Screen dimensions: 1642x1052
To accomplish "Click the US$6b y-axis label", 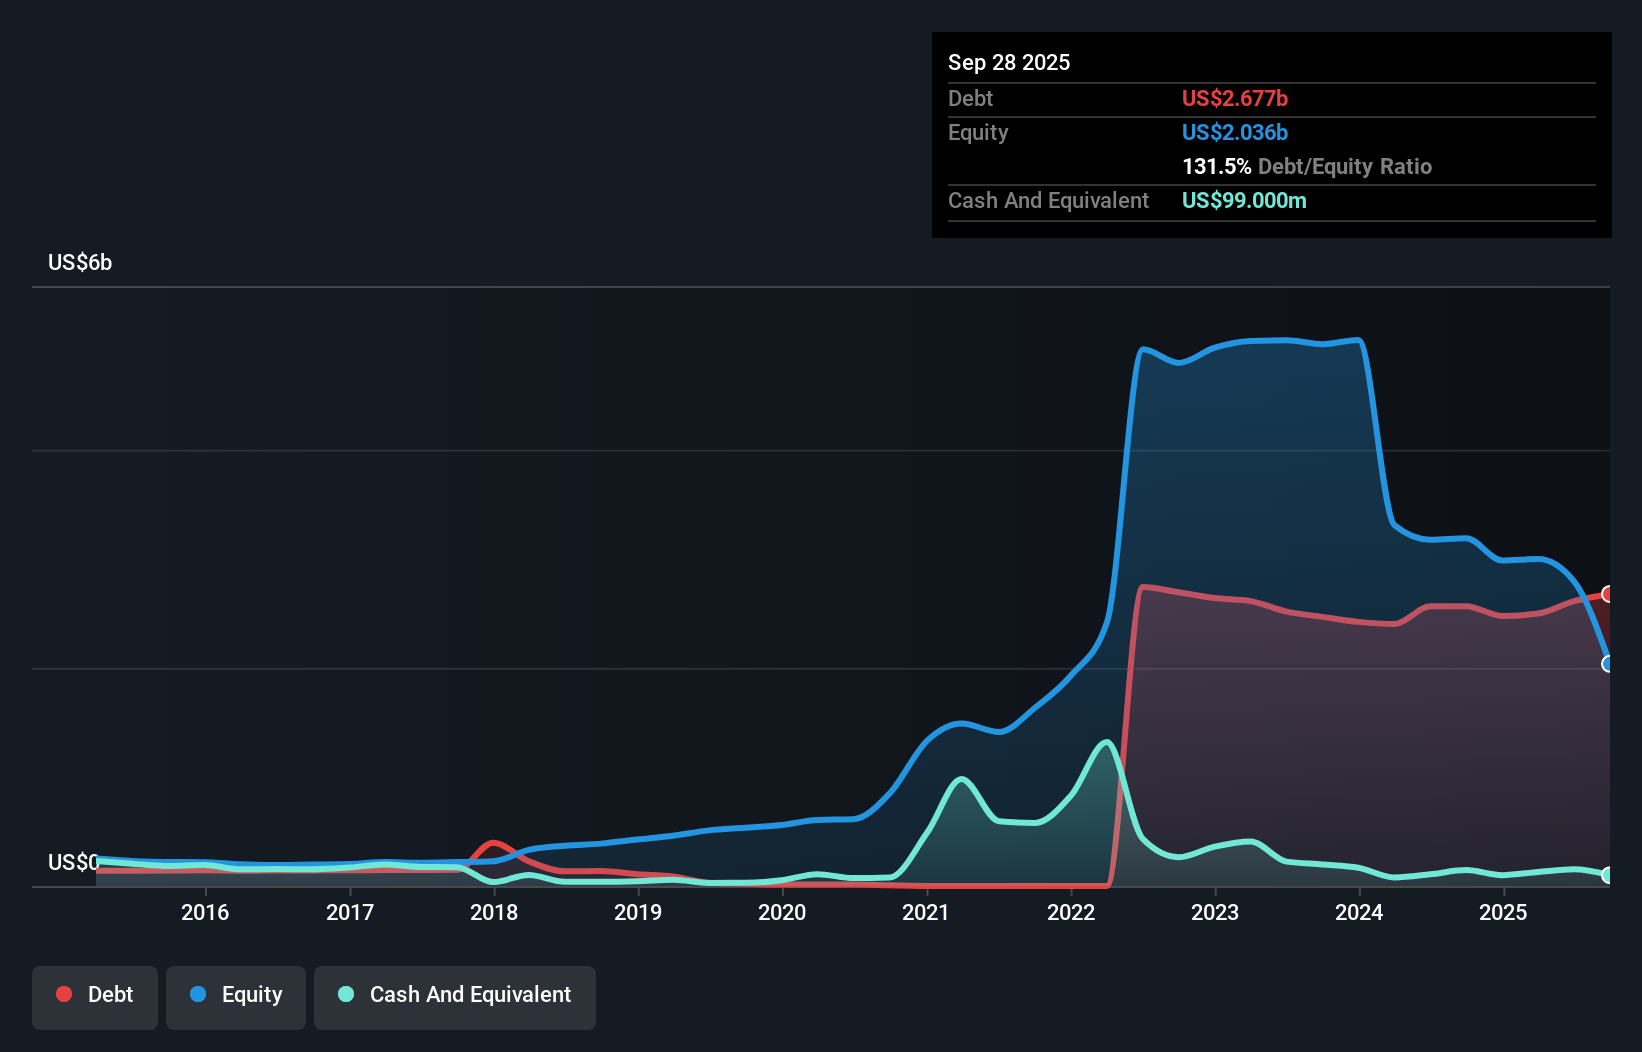I will coord(80,263).
